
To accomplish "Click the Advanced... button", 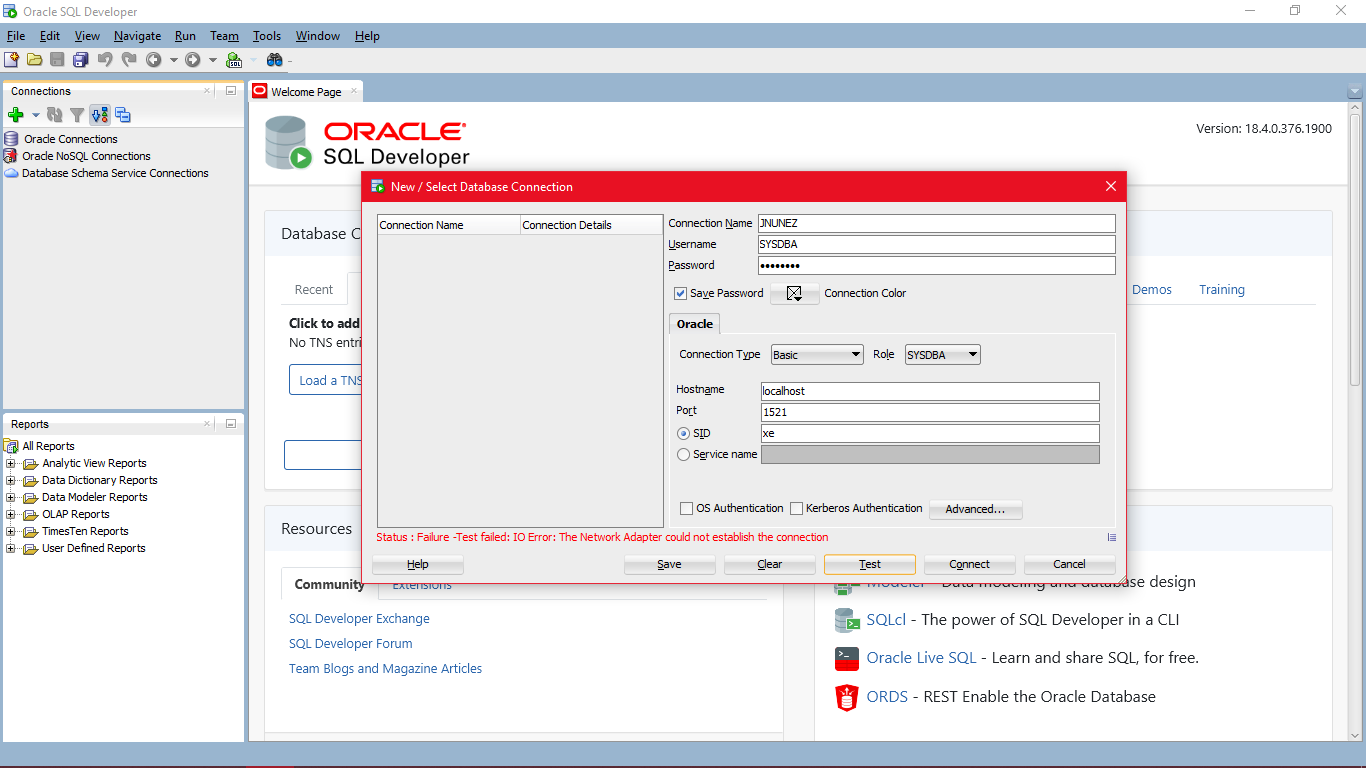I will (975, 509).
